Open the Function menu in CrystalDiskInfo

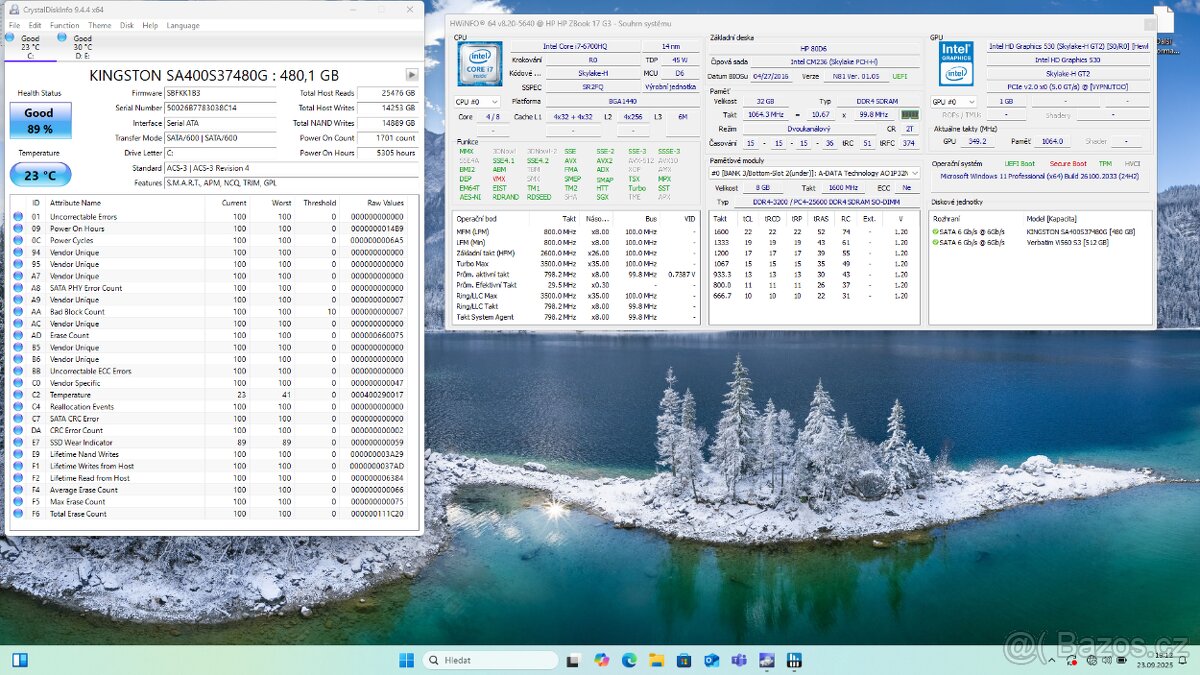coord(64,25)
